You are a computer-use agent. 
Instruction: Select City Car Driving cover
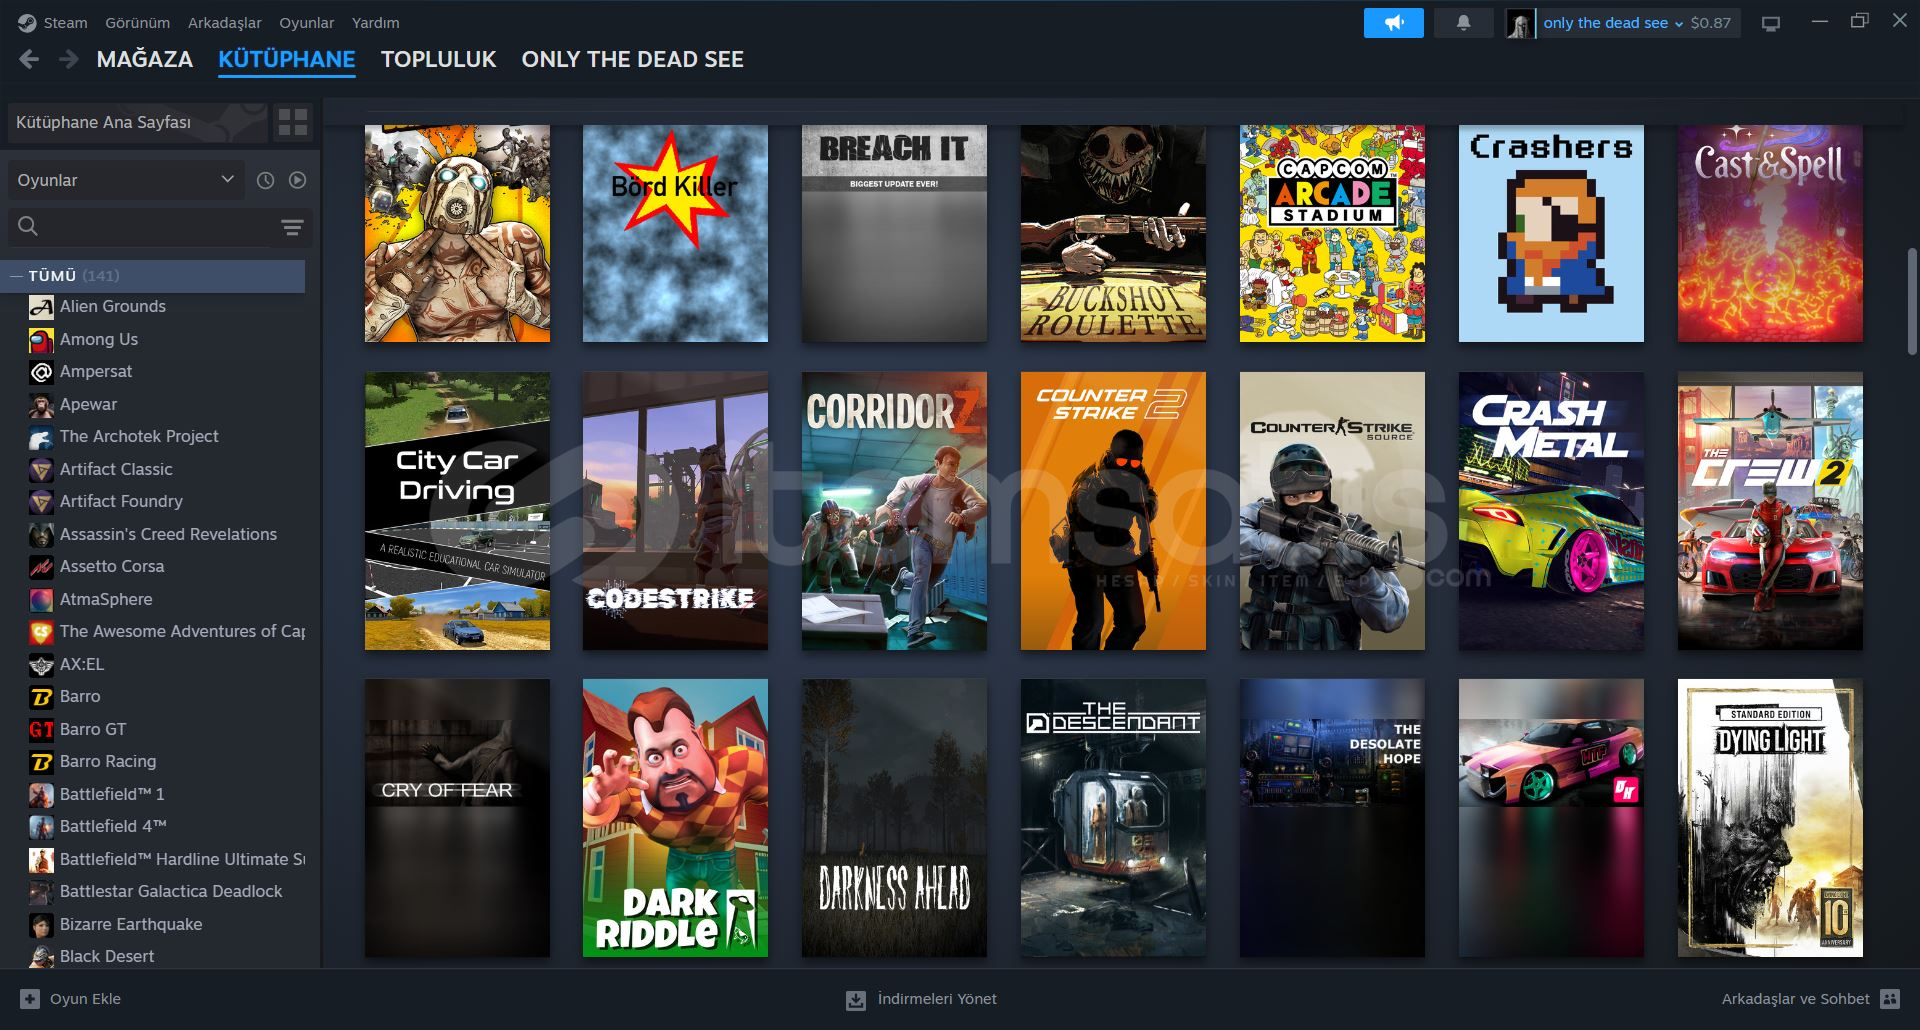click(457, 511)
